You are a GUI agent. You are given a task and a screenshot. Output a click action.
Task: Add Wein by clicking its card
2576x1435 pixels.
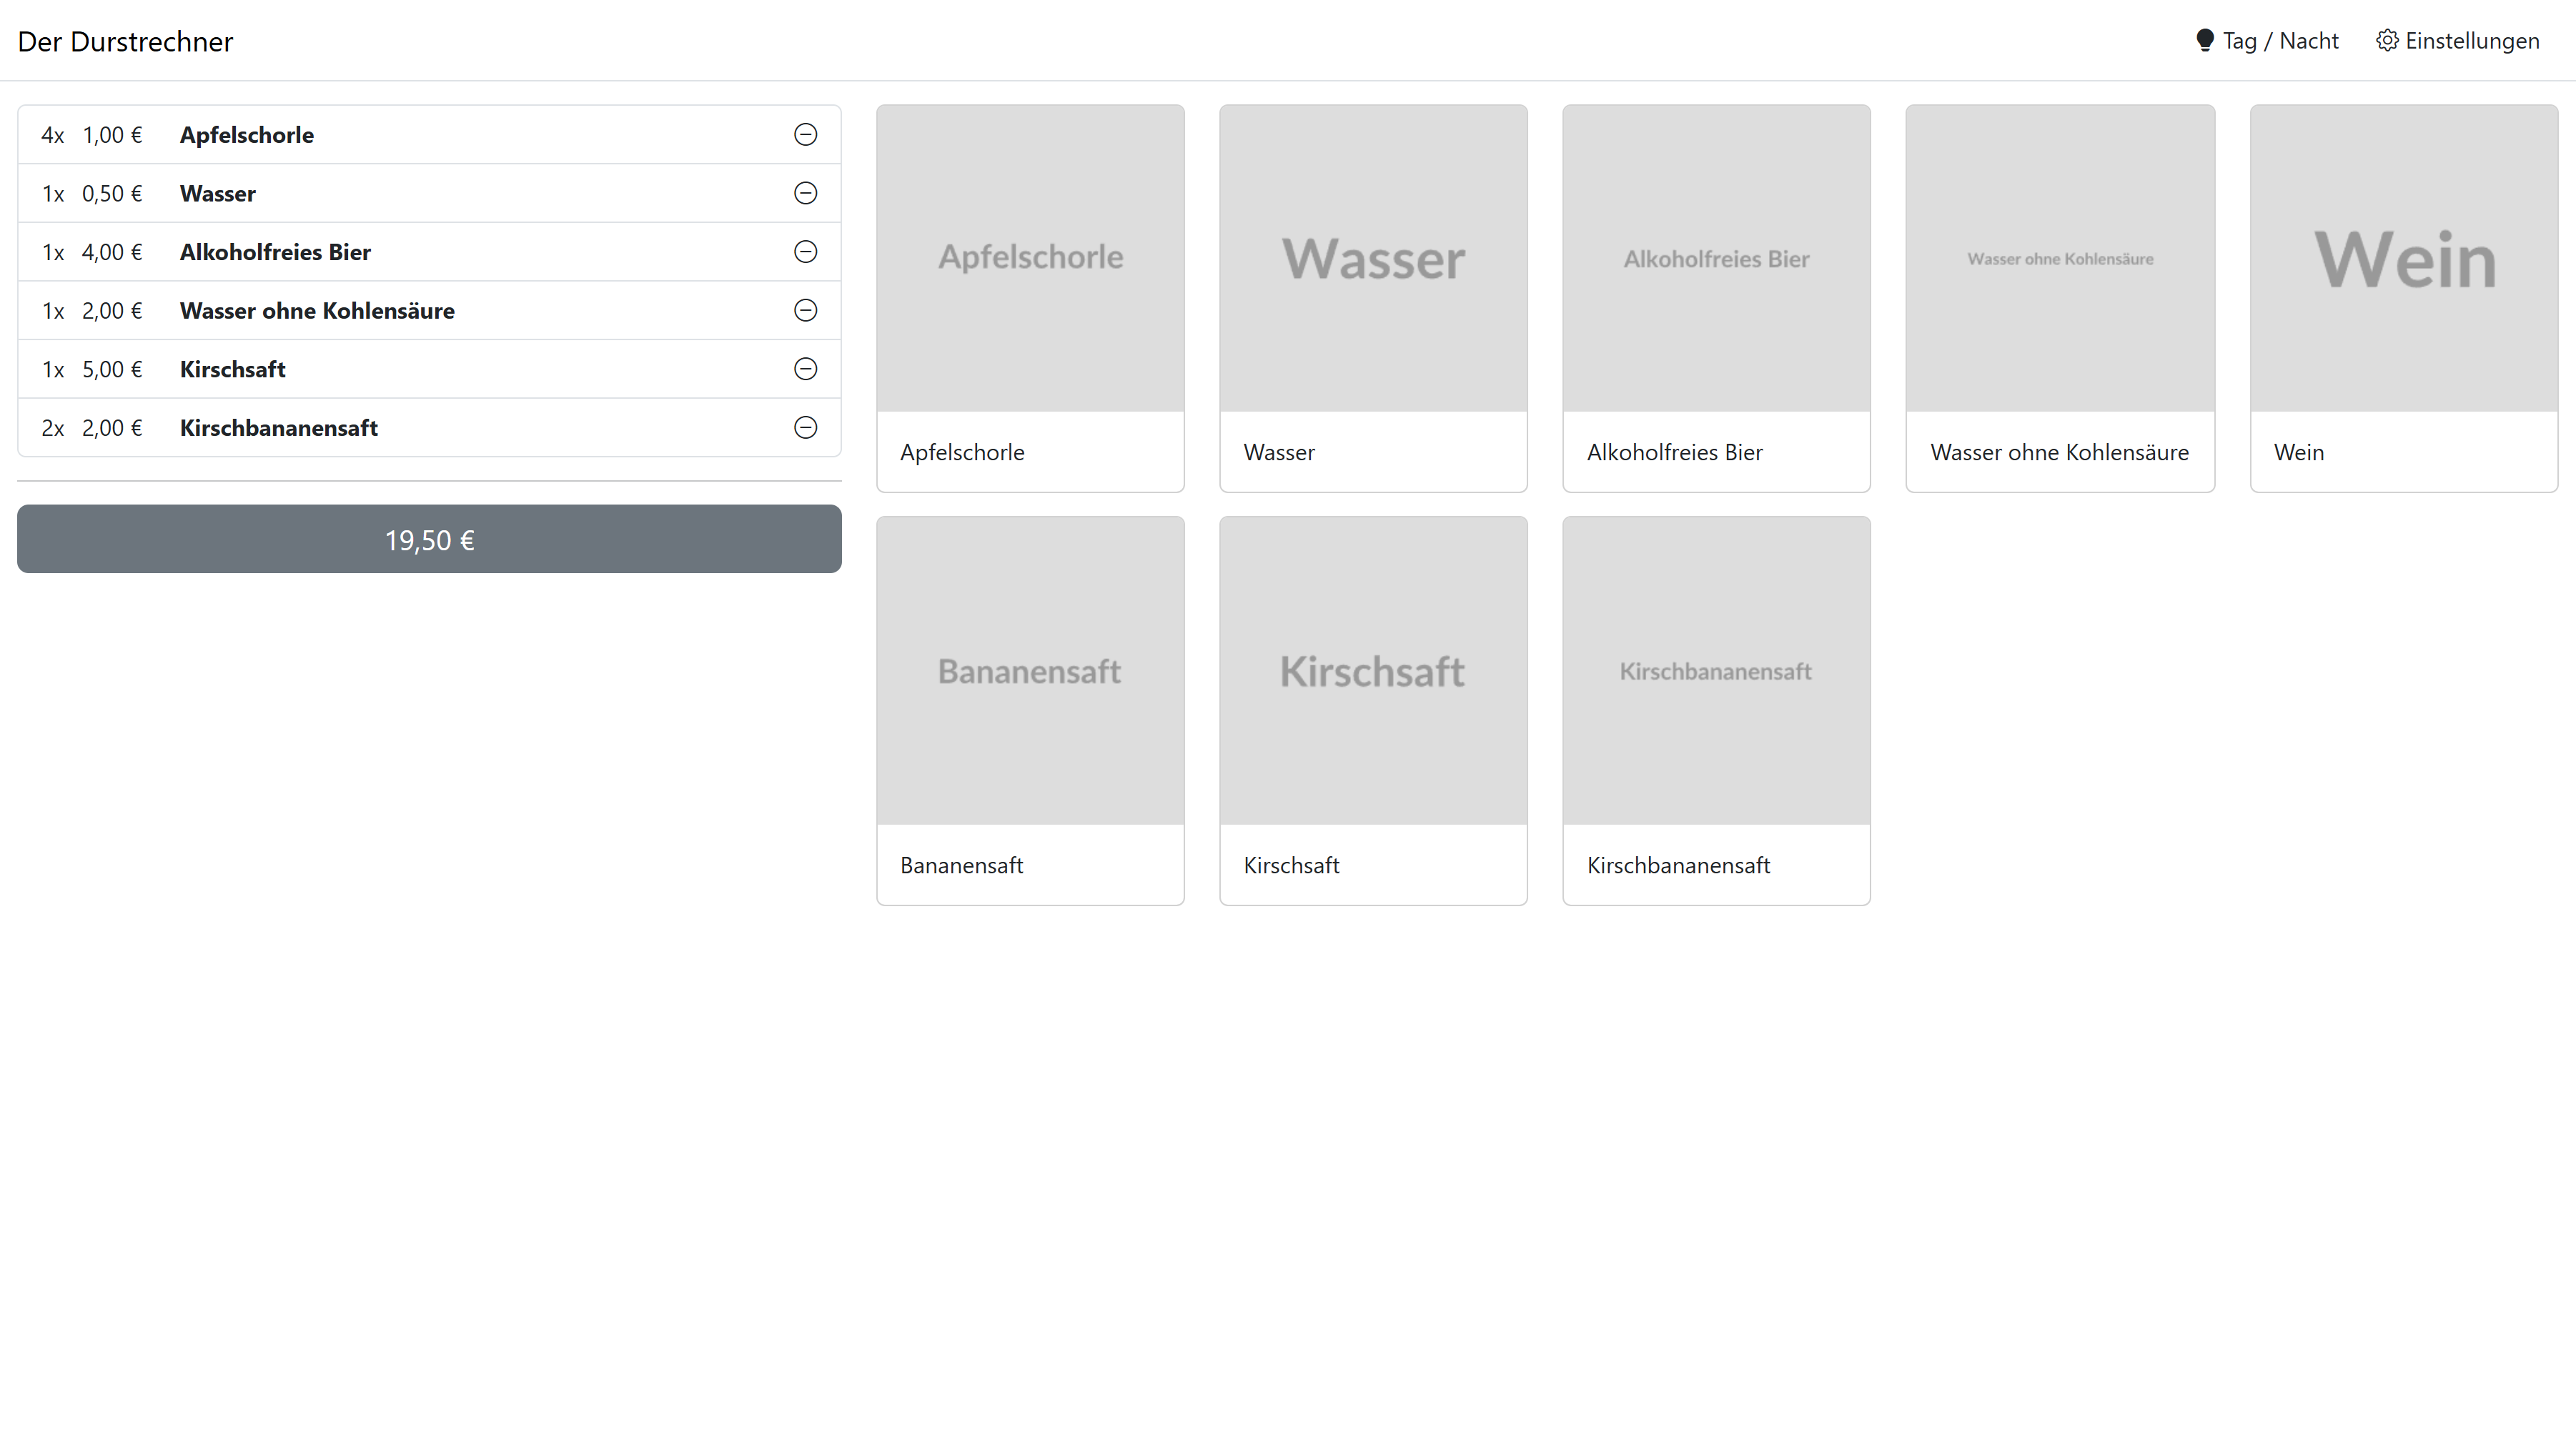[x=2403, y=298]
